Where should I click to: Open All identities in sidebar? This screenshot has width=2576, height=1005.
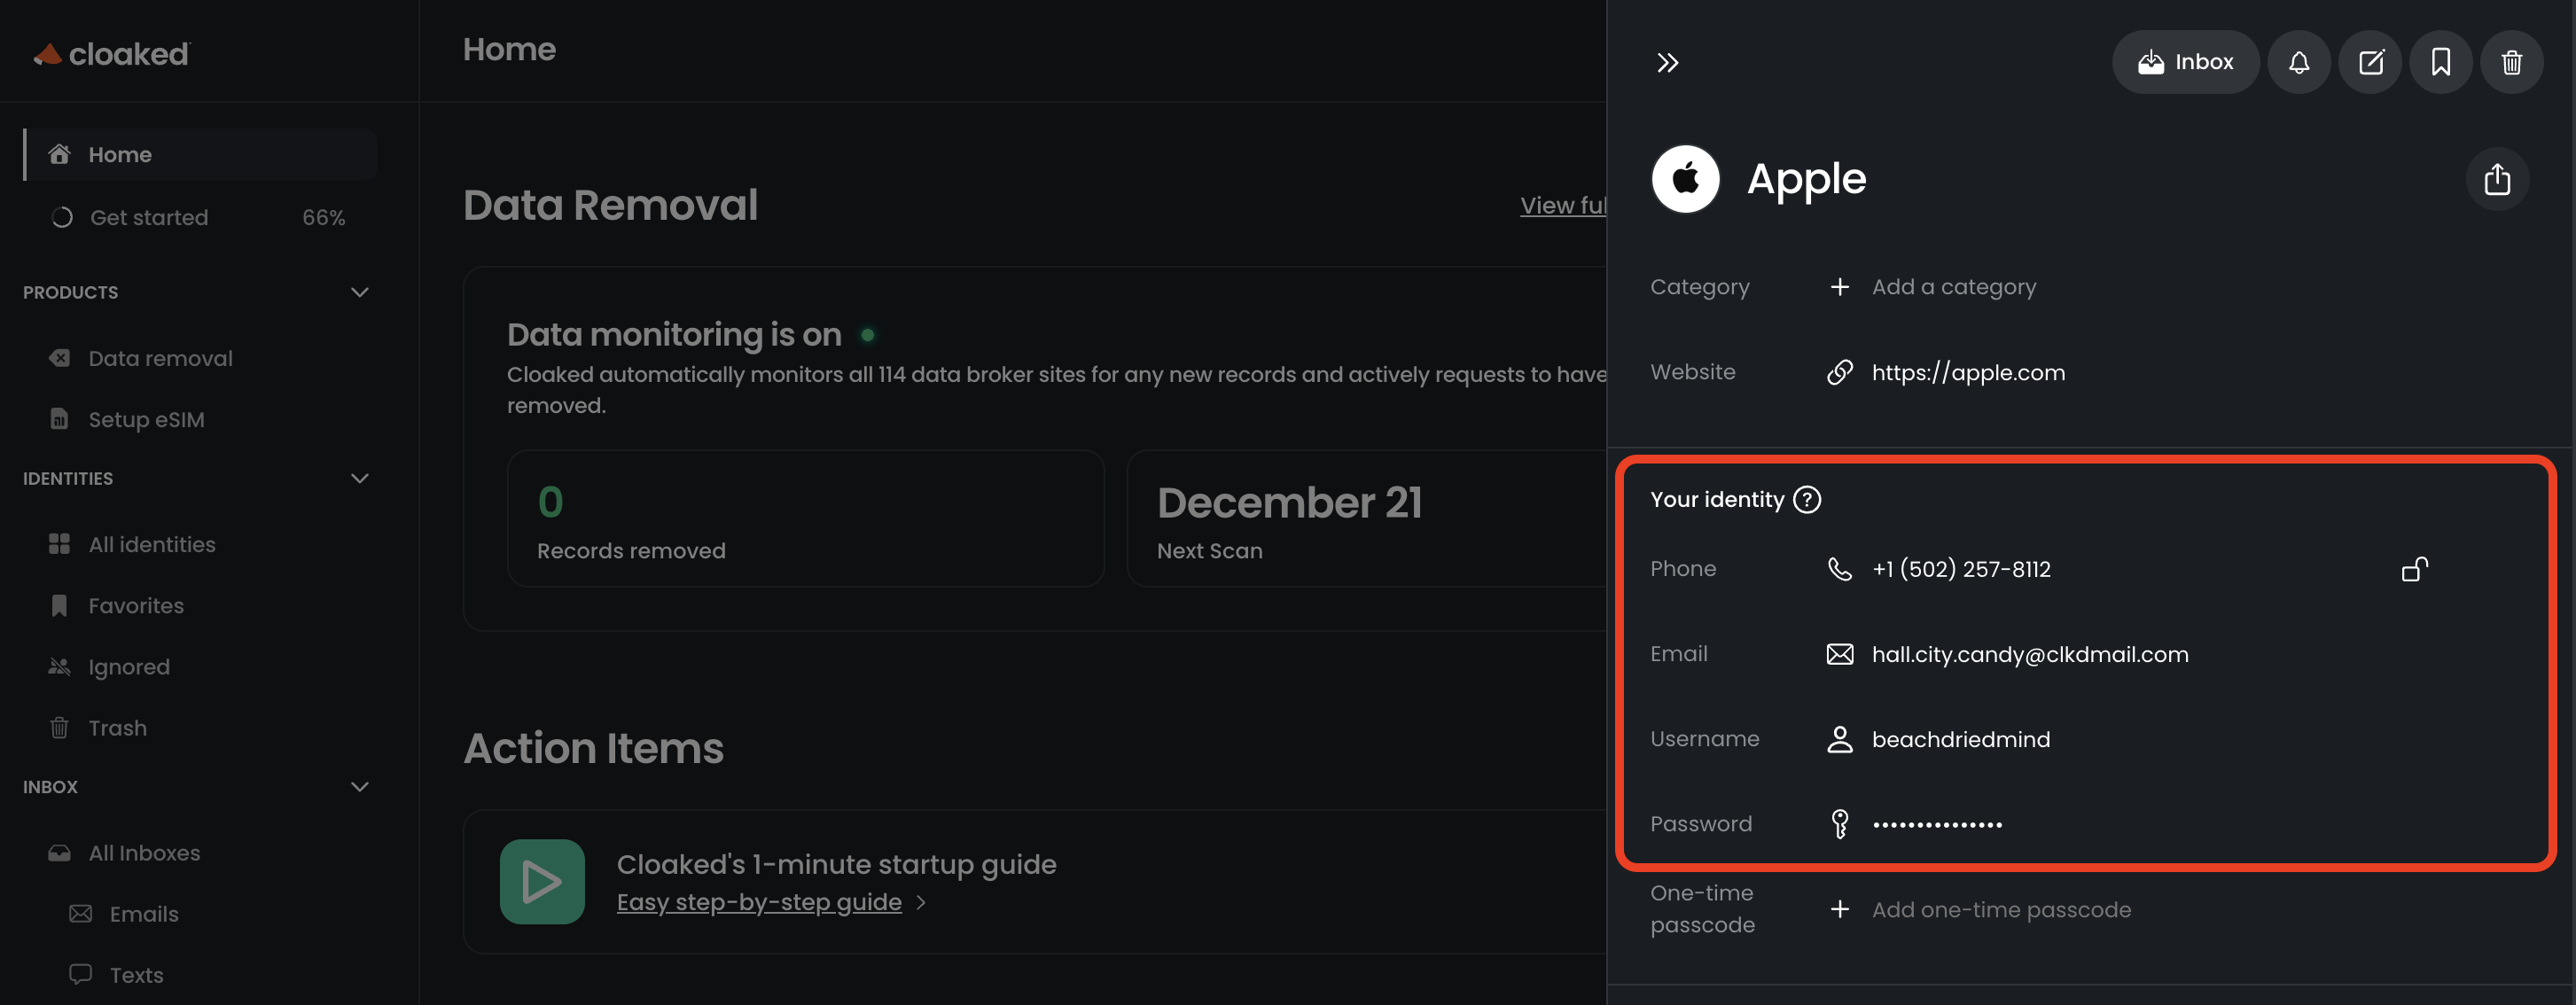152,544
